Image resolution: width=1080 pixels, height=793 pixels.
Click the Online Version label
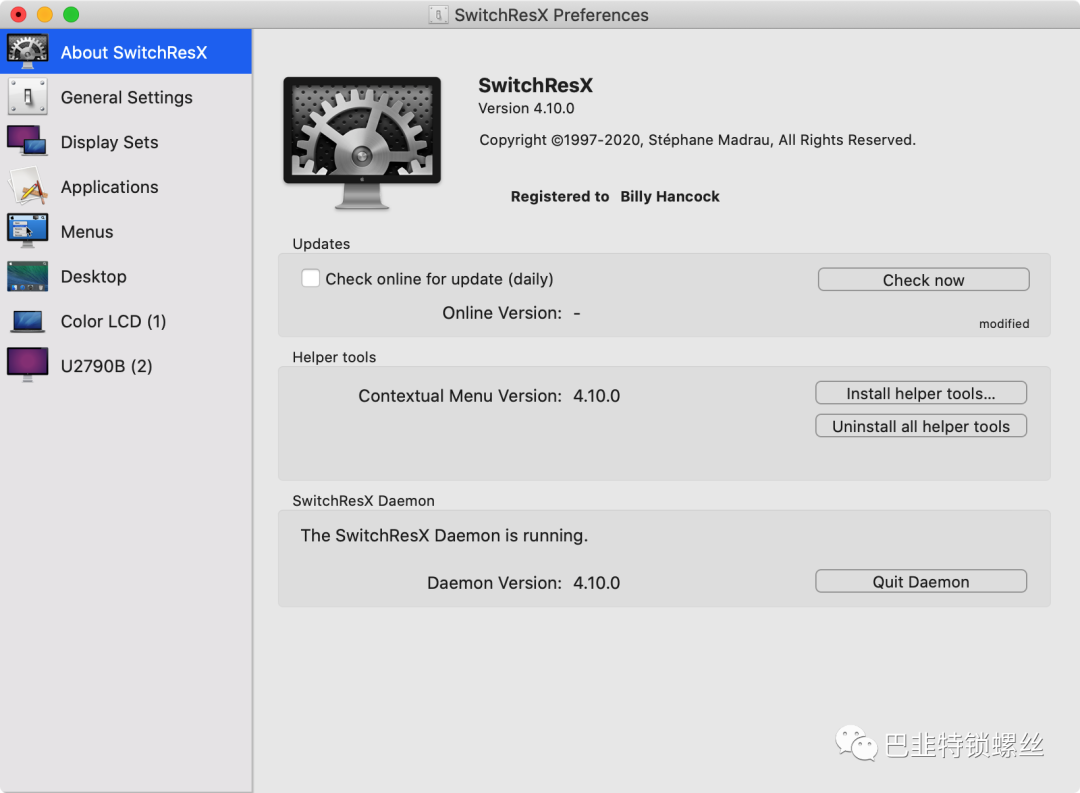(x=502, y=313)
